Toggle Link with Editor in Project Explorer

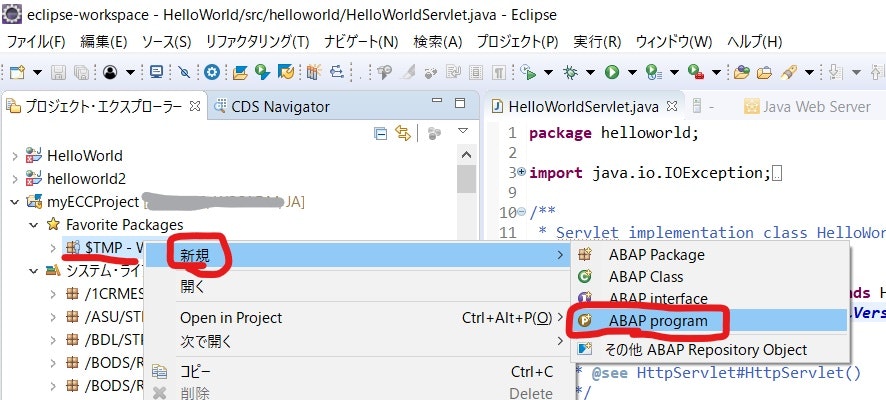[402, 133]
